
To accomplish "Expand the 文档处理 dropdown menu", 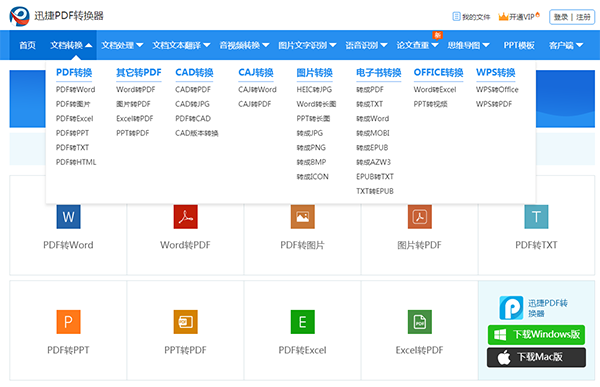I will 122,45.
